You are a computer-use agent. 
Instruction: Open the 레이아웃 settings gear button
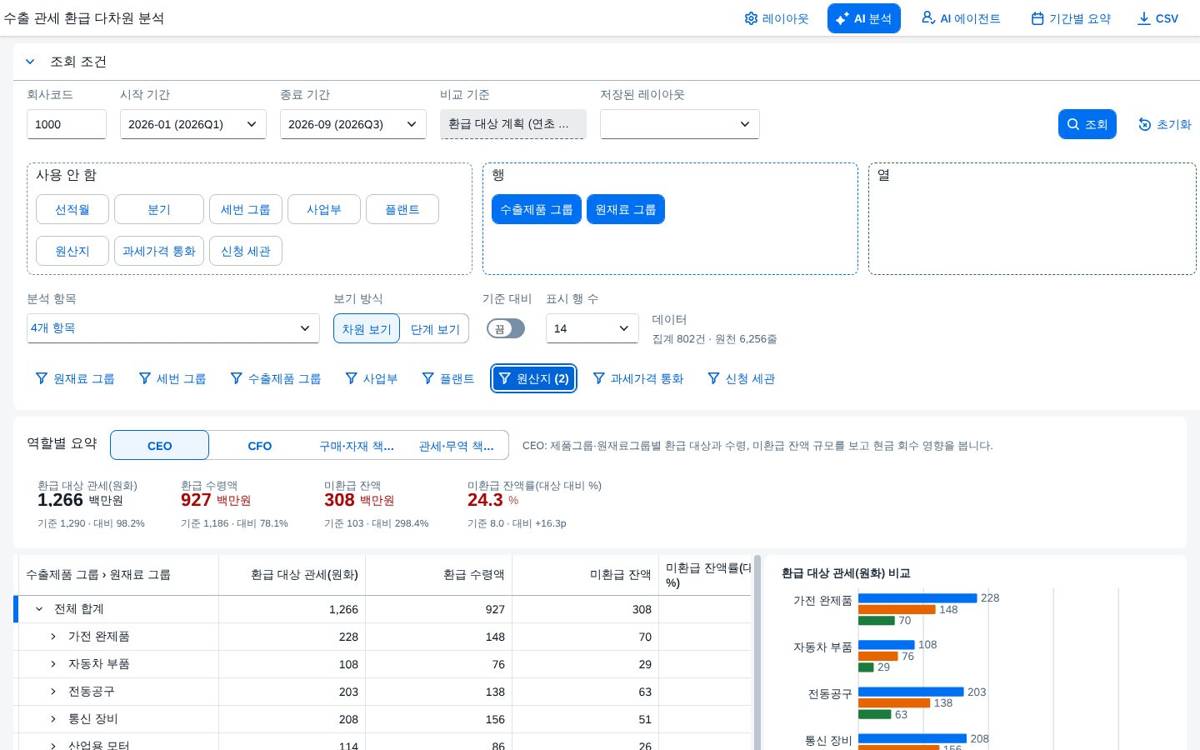[776, 18]
